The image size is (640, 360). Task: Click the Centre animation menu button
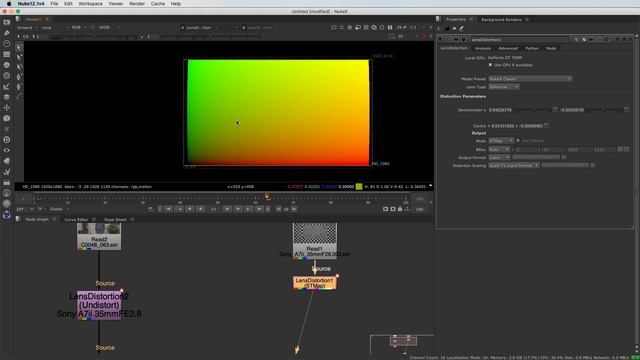click(547, 126)
